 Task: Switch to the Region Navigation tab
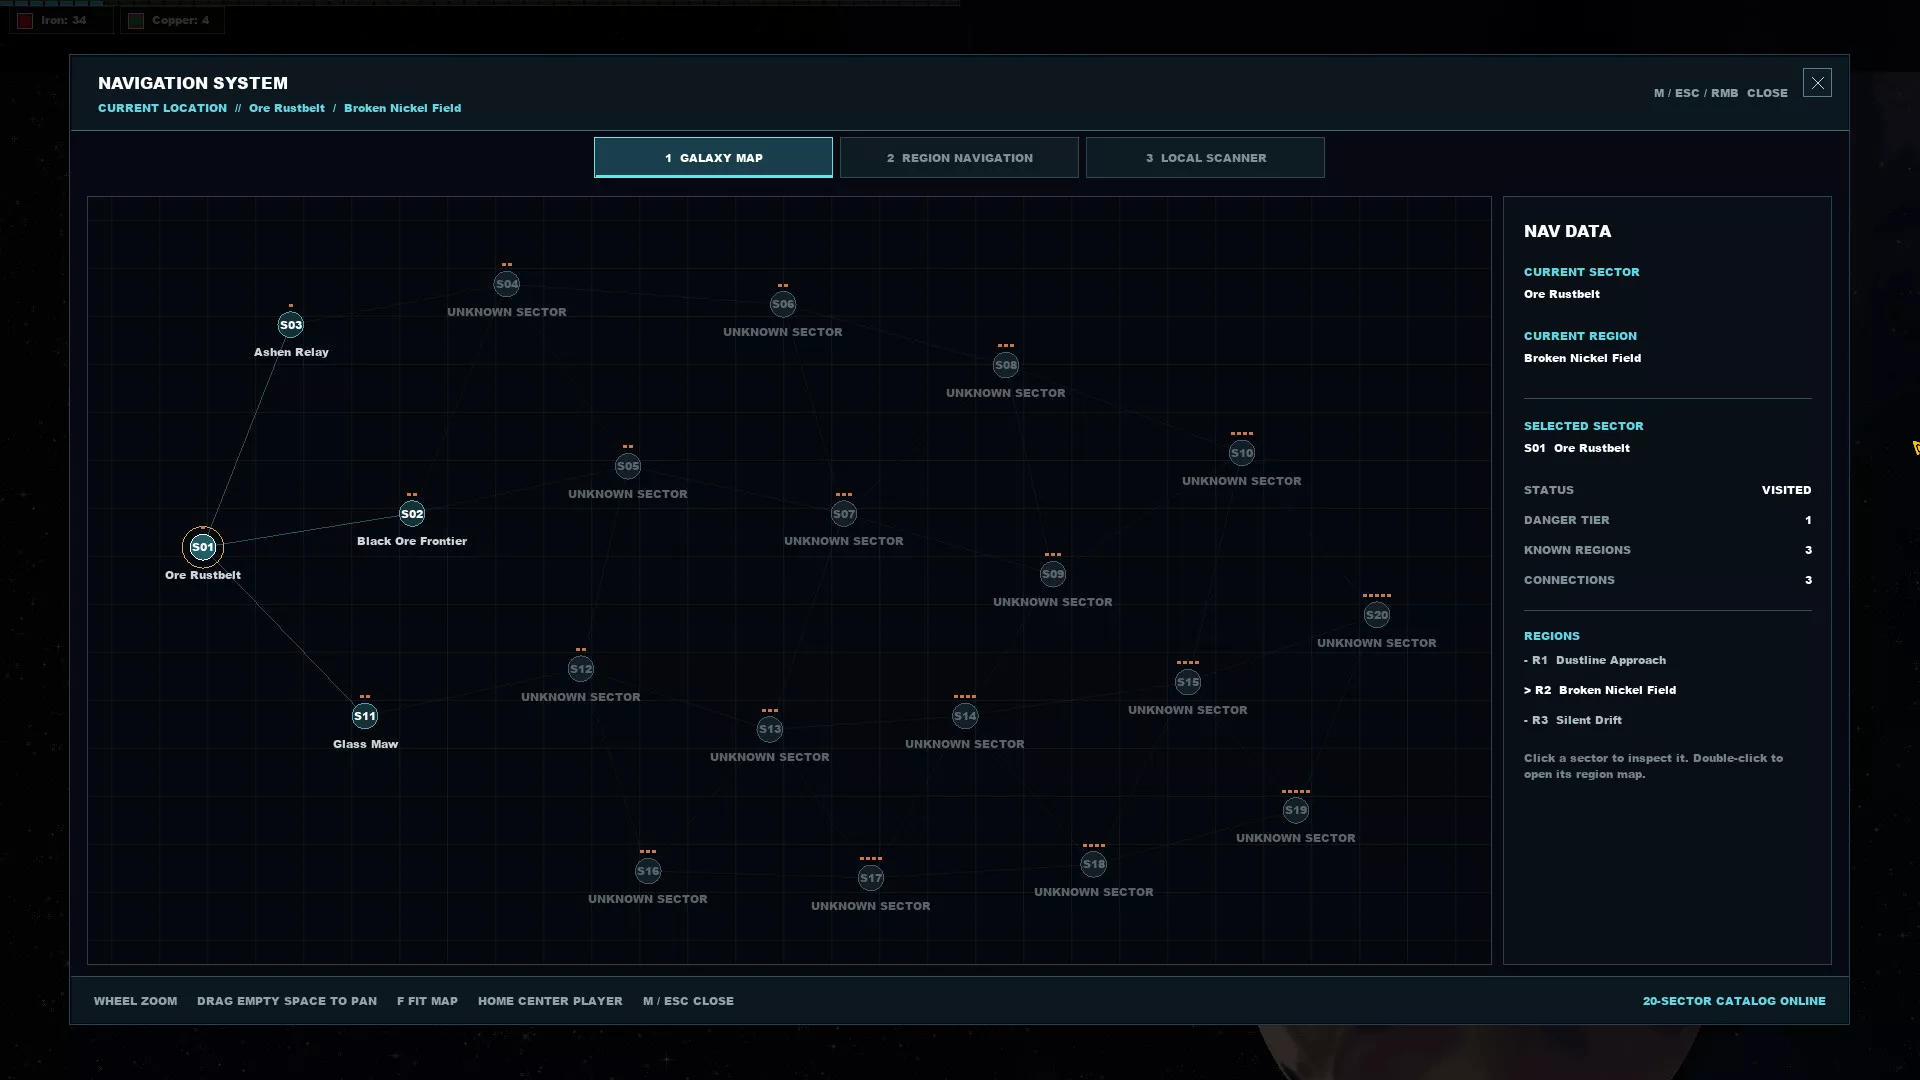pos(959,158)
